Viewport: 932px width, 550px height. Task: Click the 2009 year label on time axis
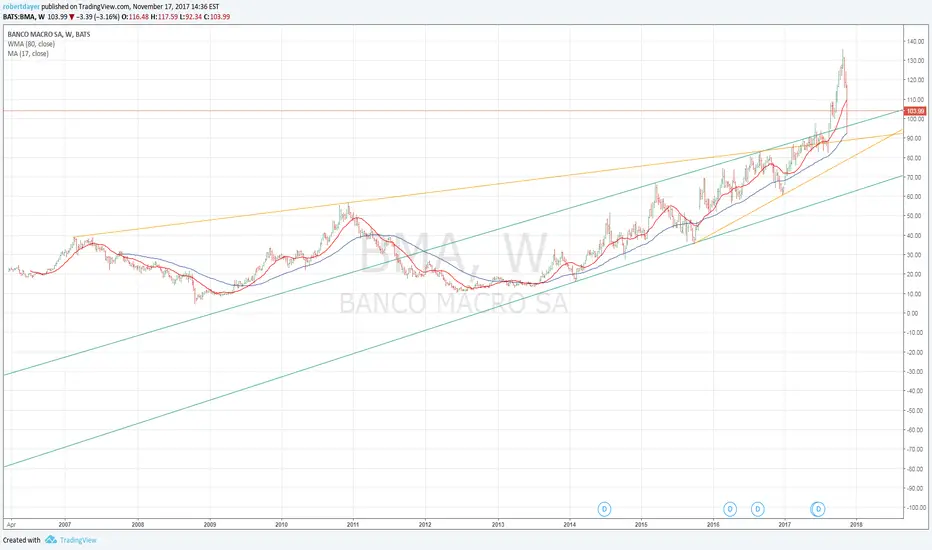point(210,524)
